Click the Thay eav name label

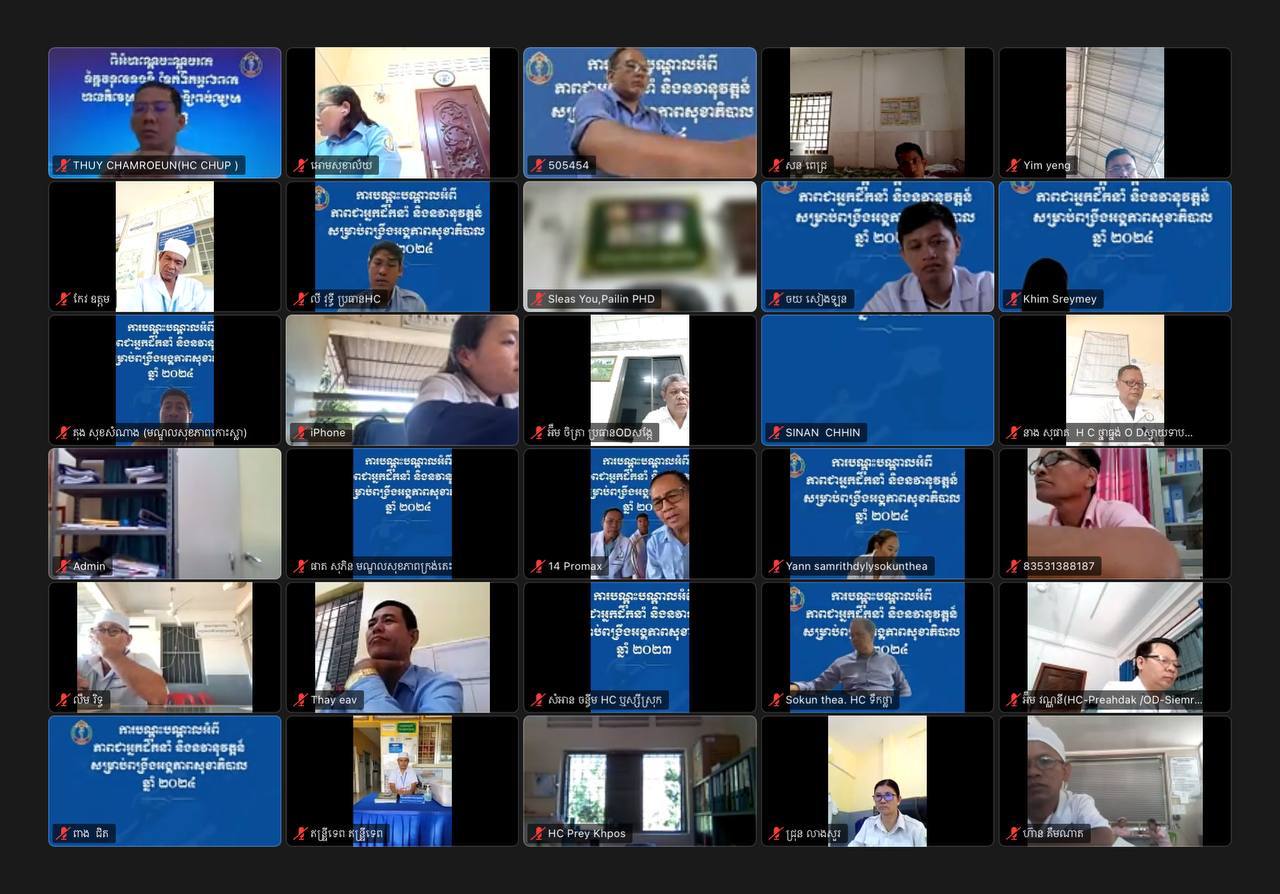point(333,700)
